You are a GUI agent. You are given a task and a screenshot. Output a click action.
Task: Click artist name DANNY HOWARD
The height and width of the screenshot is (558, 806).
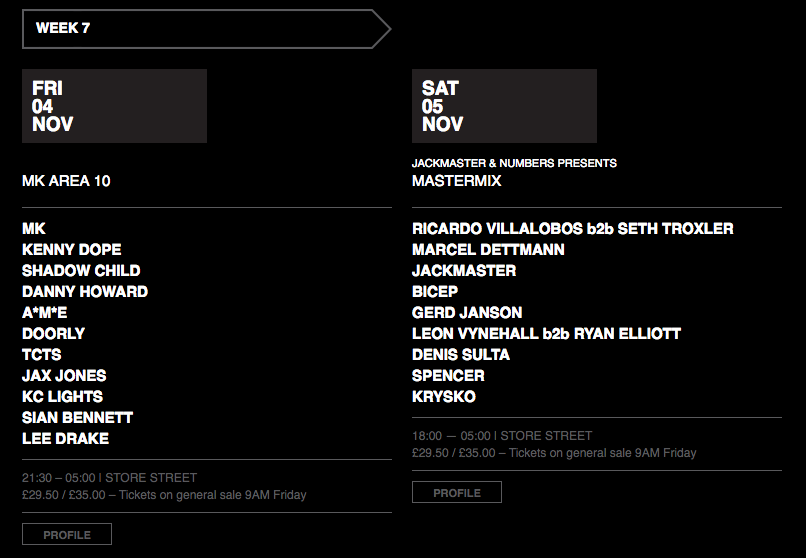(85, 292)
